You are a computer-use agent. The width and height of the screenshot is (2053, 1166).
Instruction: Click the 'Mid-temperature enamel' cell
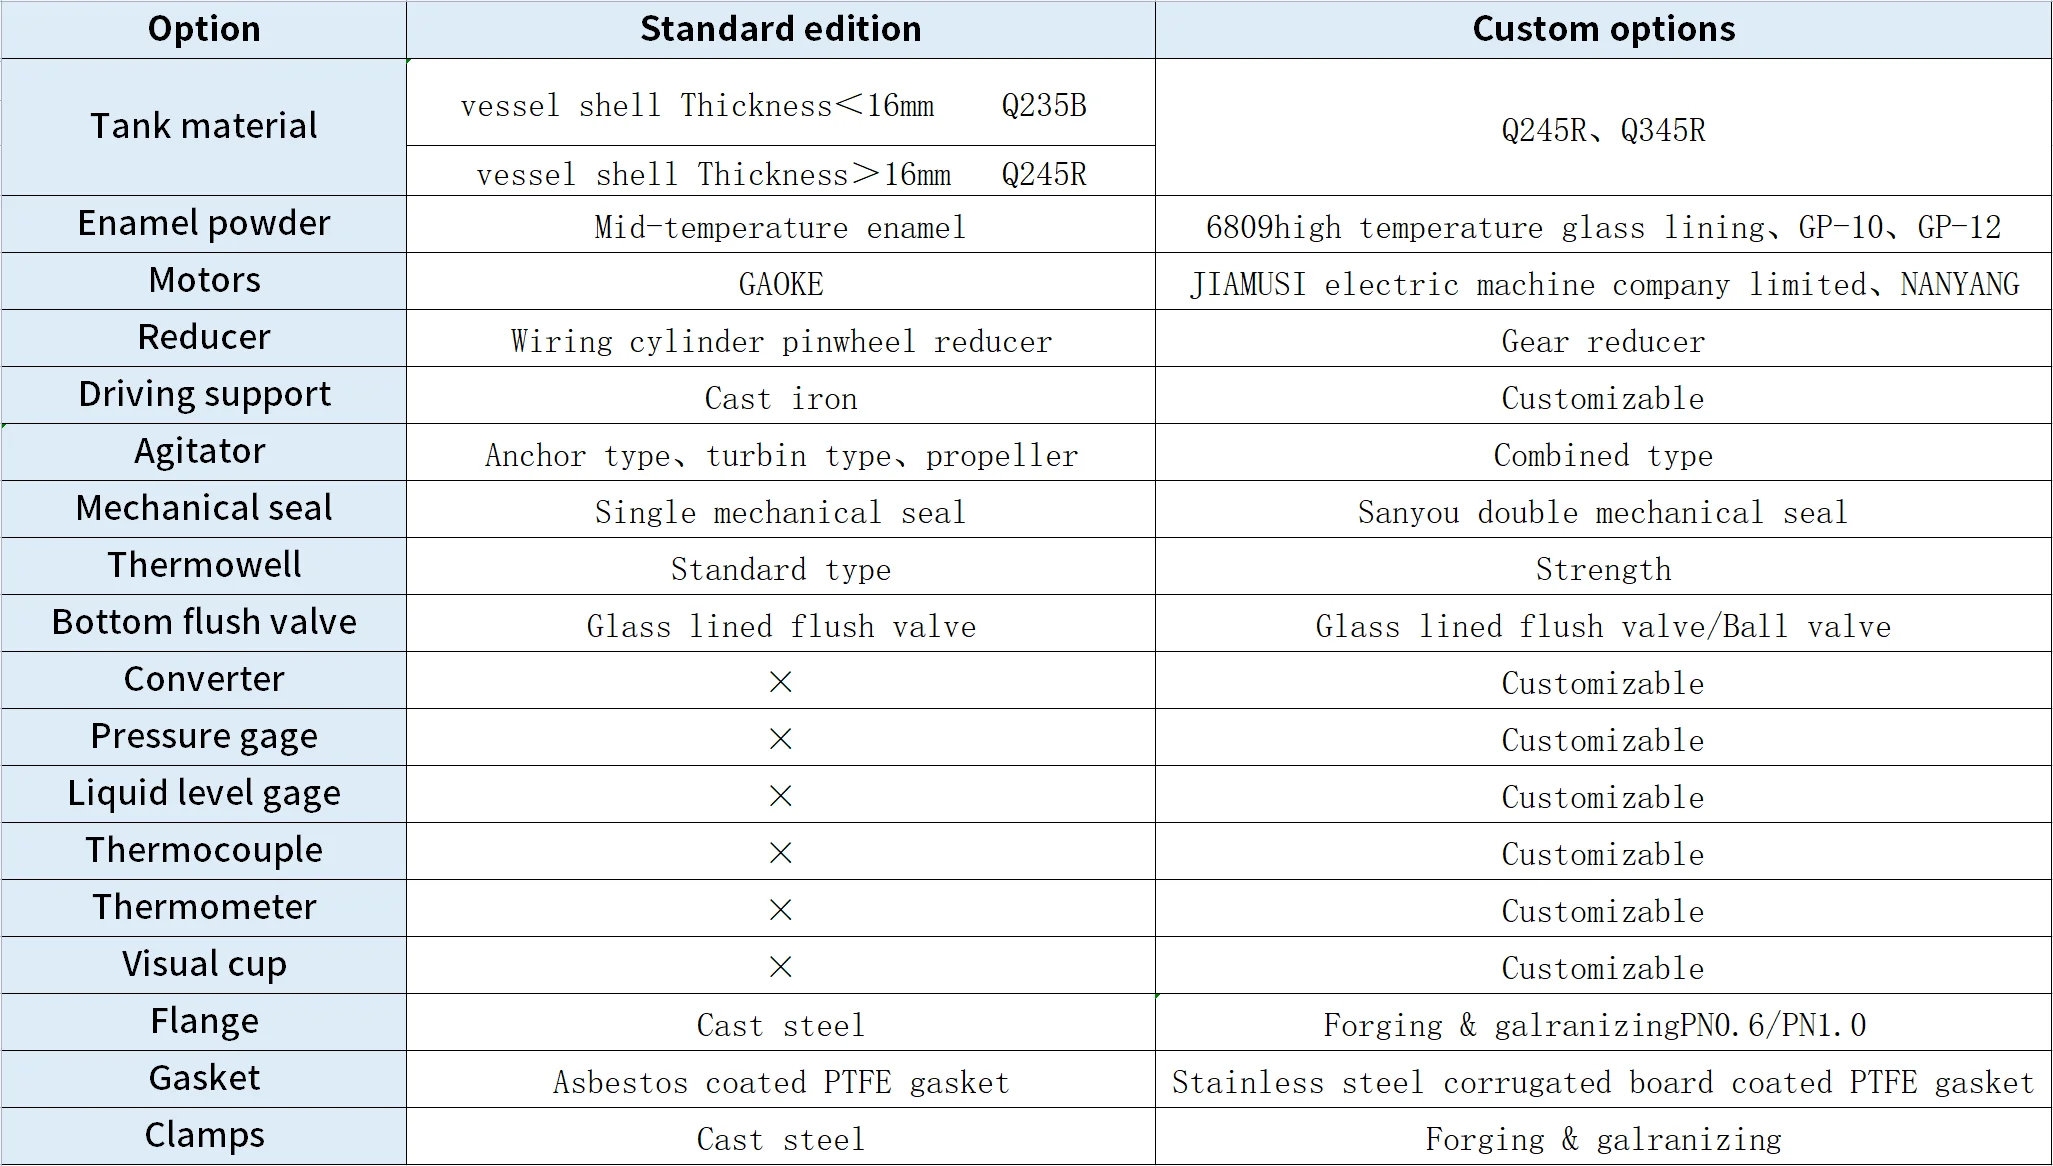[780, 227]
